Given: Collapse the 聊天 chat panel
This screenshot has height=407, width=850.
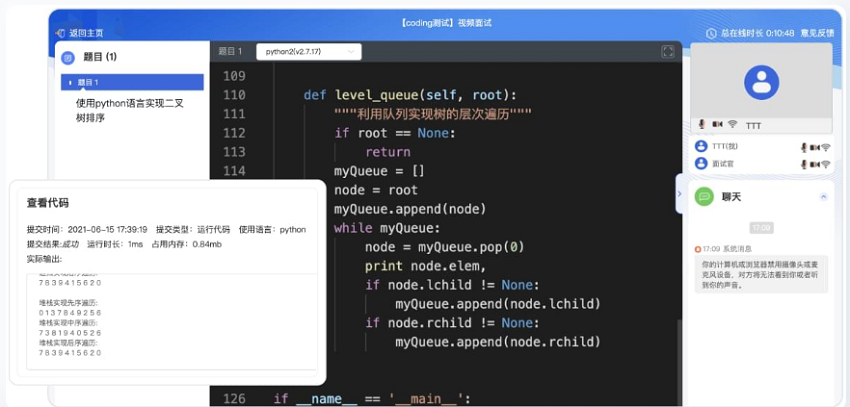Looking at the screenshot, I should pyautogui.click(x=824, y=196).
